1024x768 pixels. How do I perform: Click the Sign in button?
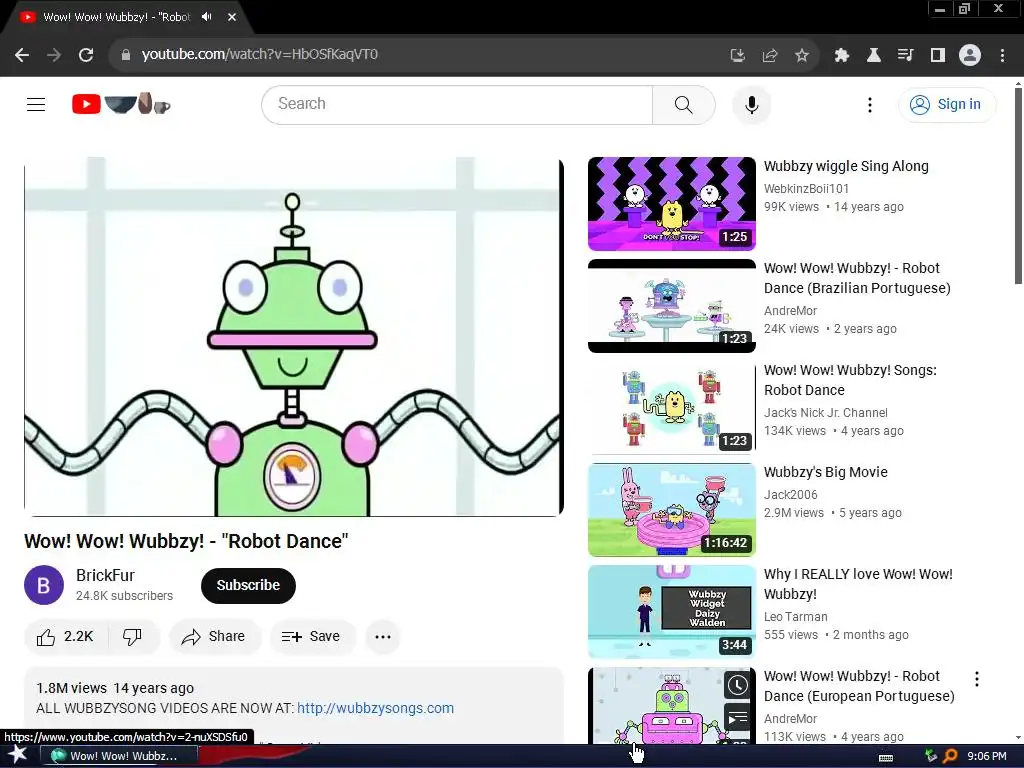point(947,104)
